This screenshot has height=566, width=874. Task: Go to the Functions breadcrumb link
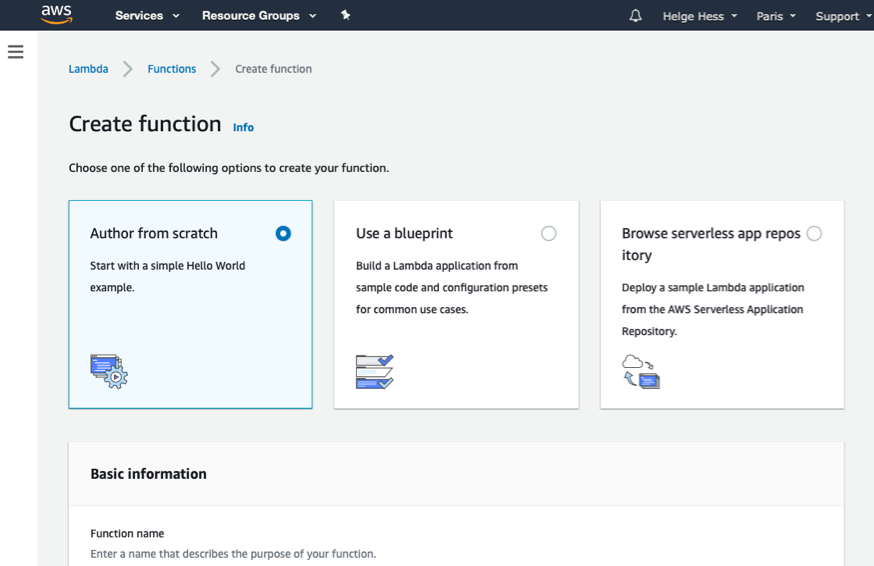click(x=172, y=69)
